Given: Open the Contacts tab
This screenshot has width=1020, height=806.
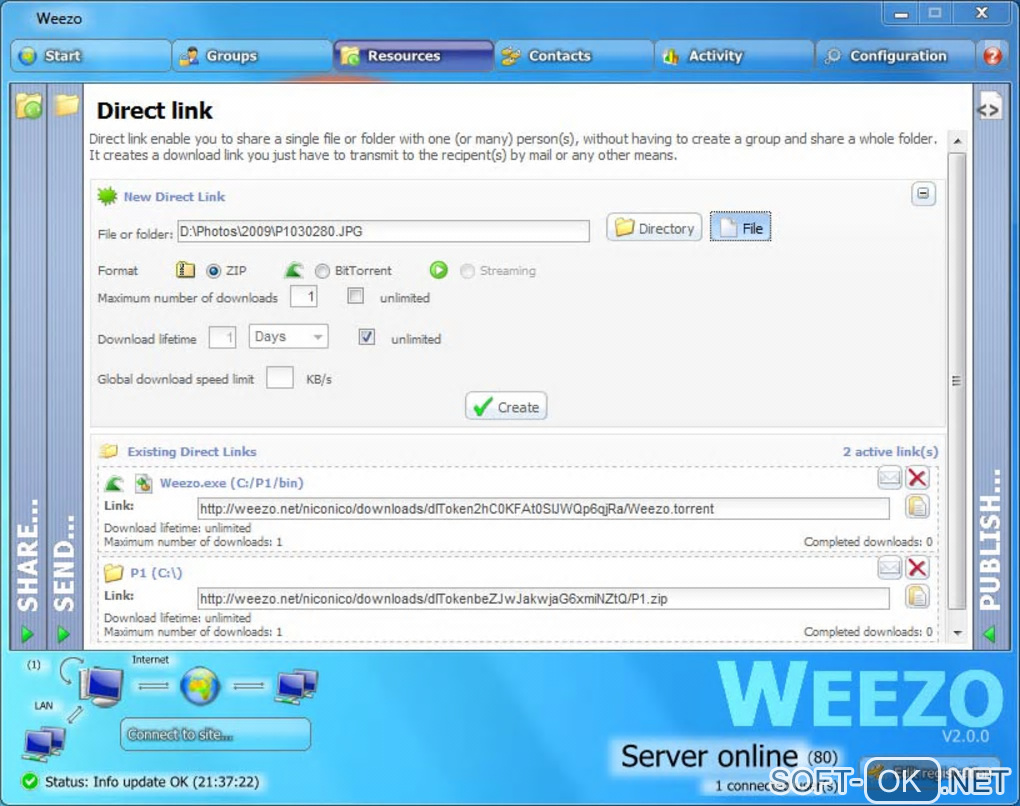Looking at the screenshot, I should 574,56.
